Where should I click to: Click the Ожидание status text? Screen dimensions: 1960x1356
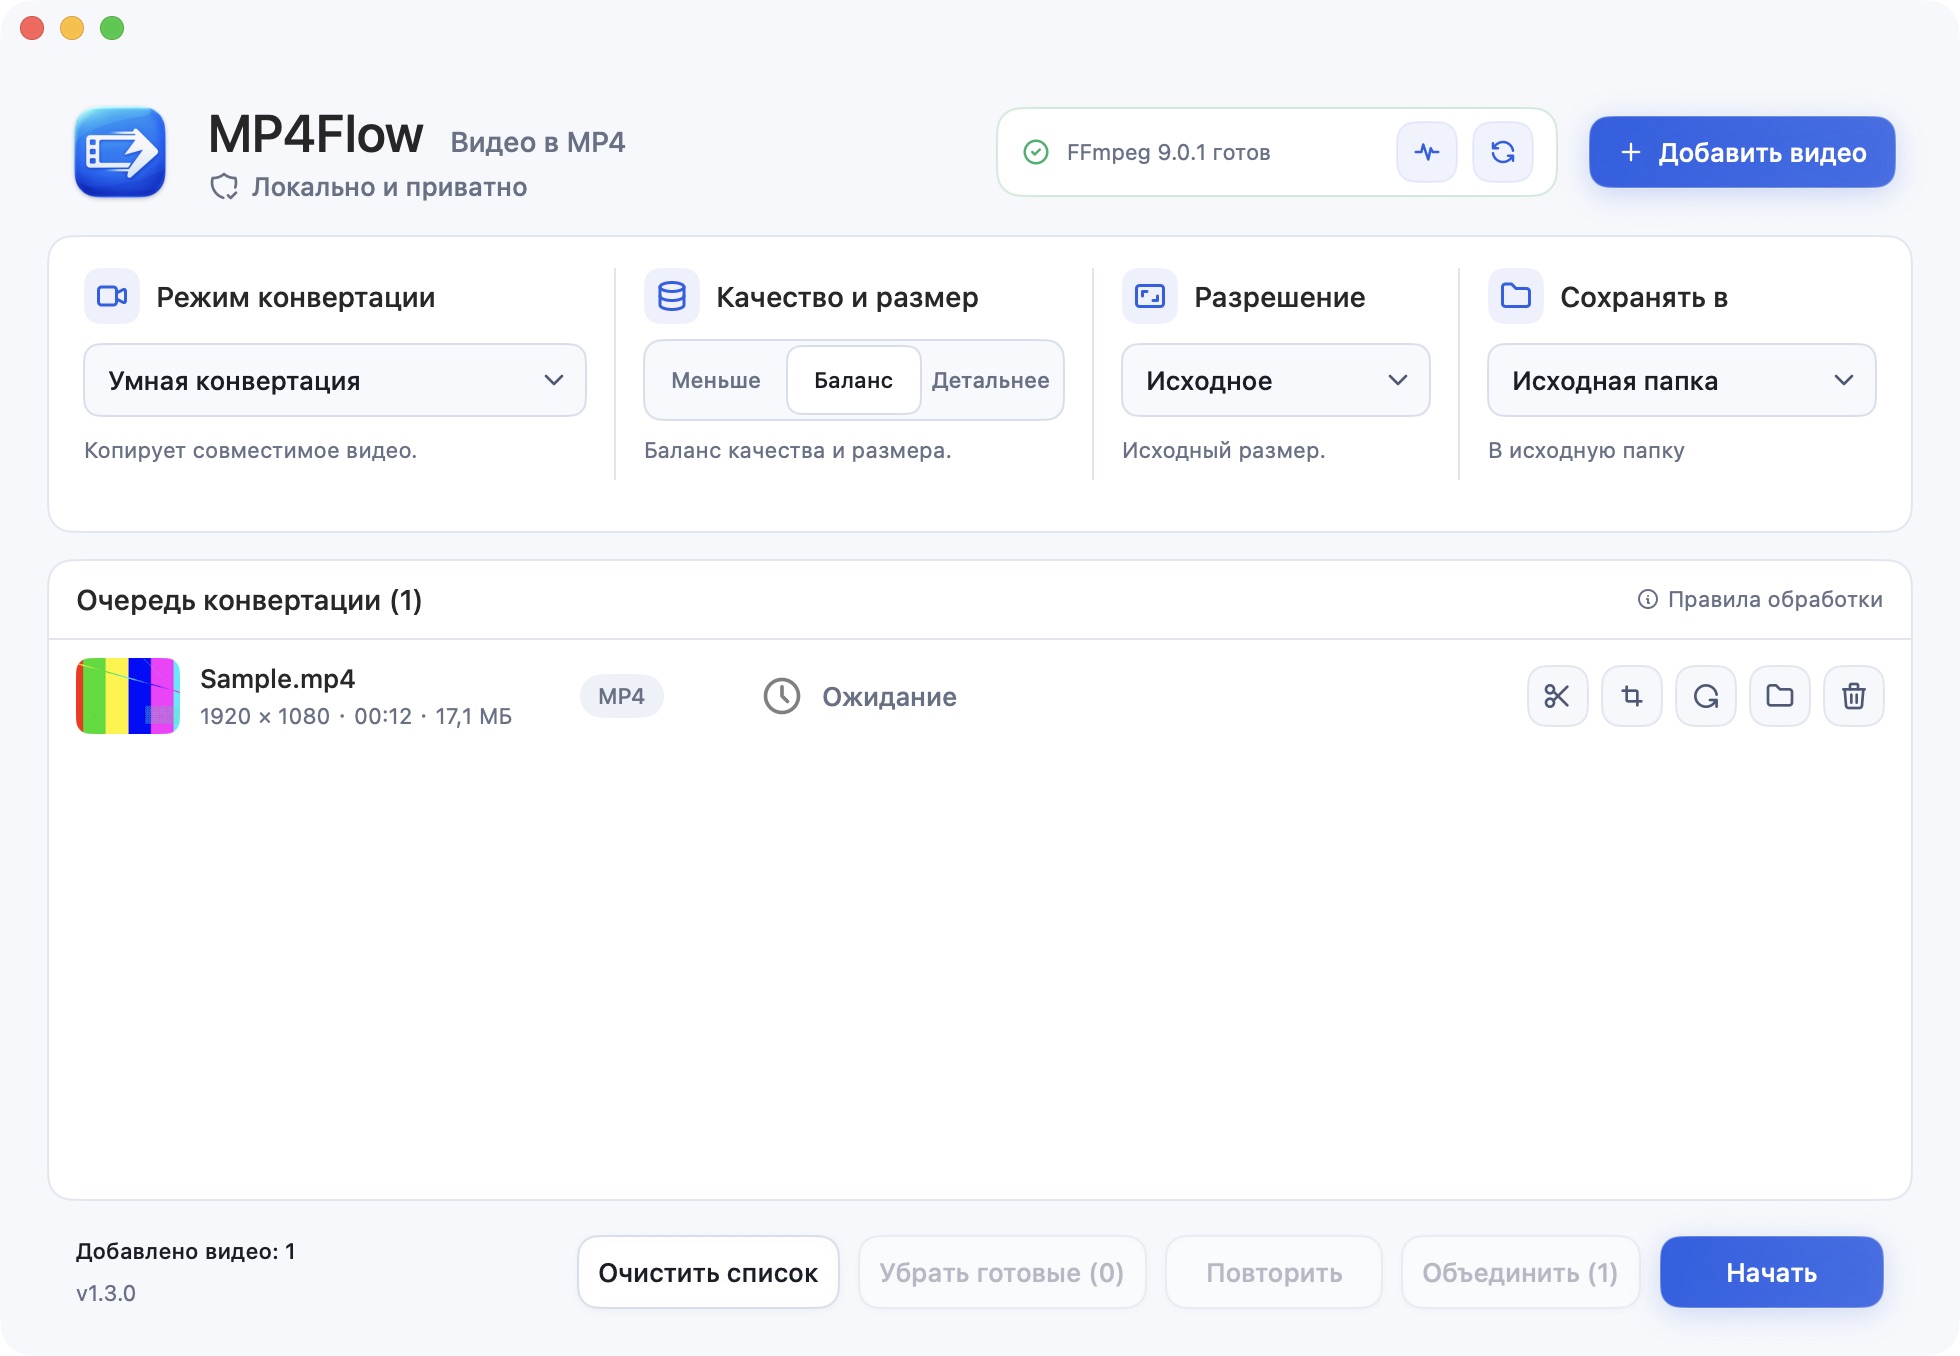click(x=889, y=696)
